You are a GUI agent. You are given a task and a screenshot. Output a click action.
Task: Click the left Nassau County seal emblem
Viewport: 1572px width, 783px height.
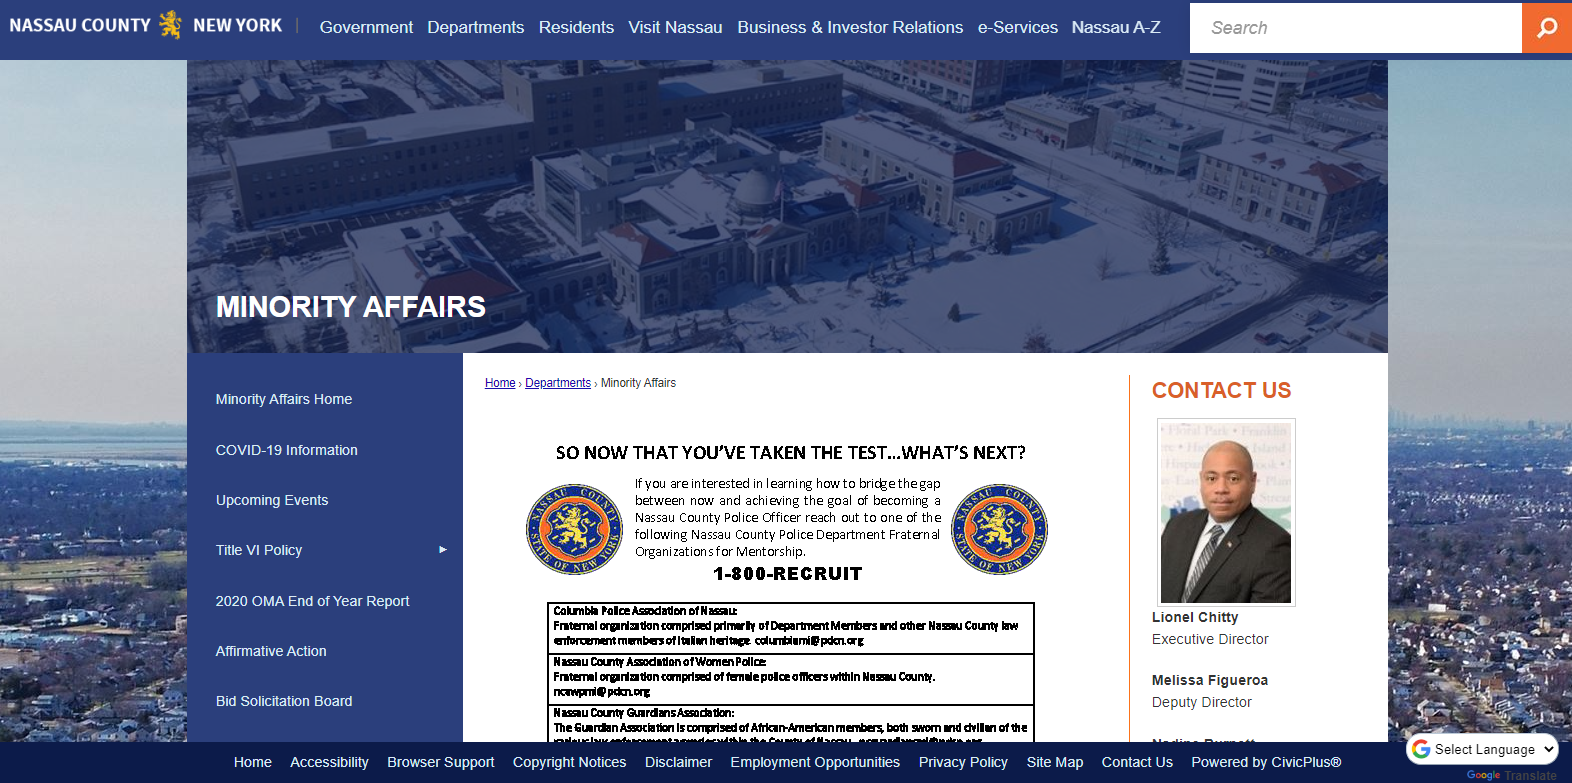pos(574,530)
